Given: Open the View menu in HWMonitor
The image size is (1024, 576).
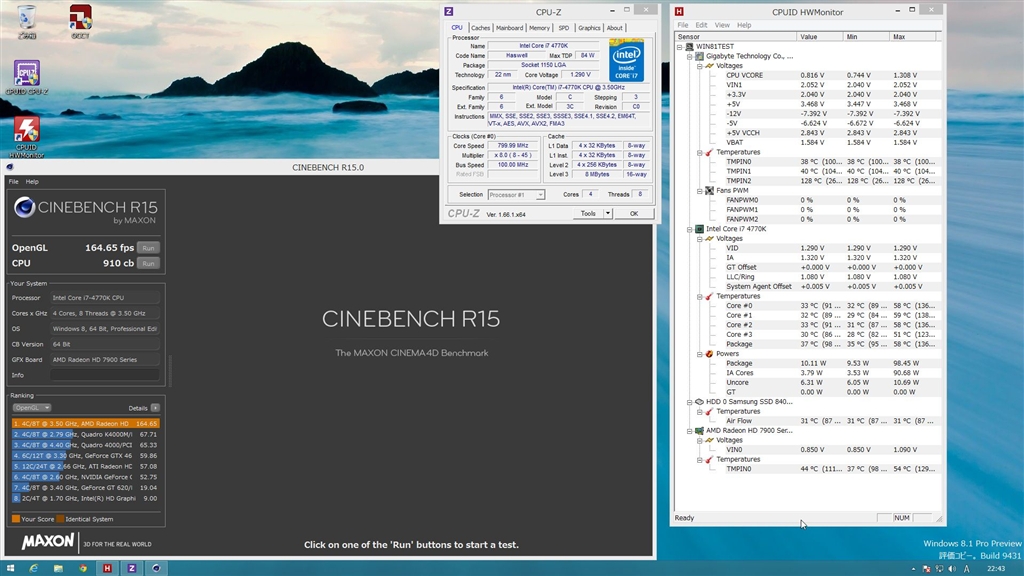Looking at the screenshot, I should (724, 25).
